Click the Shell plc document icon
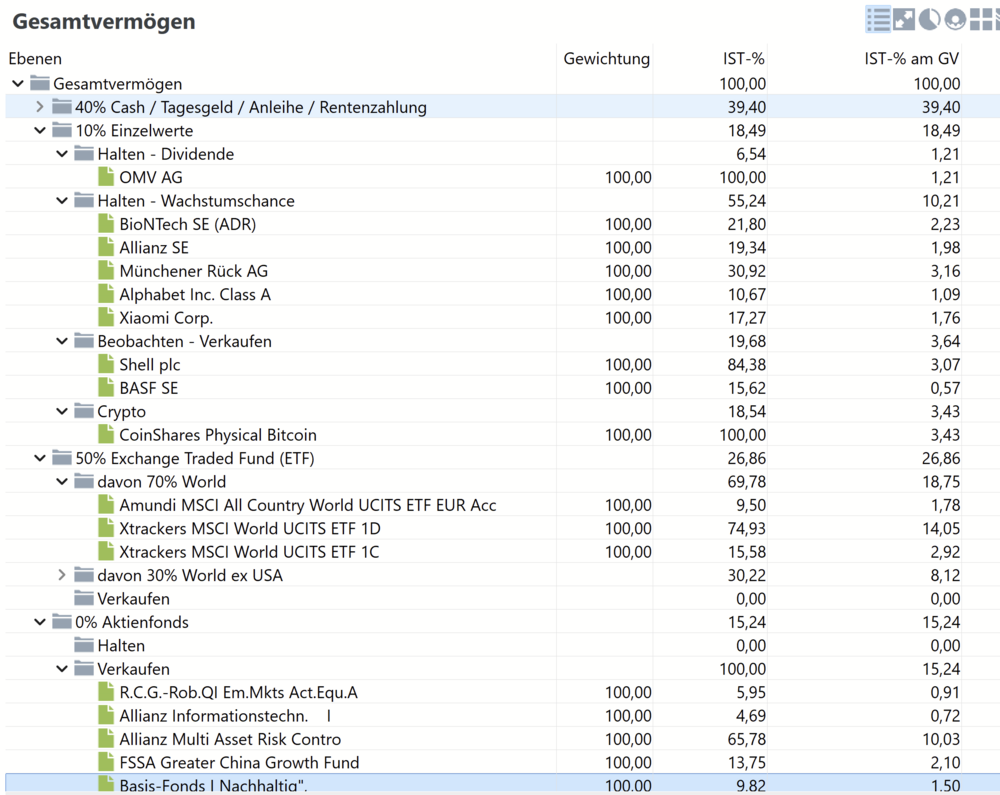Viewport: 1000px width, 795px height. coord(106,365)
